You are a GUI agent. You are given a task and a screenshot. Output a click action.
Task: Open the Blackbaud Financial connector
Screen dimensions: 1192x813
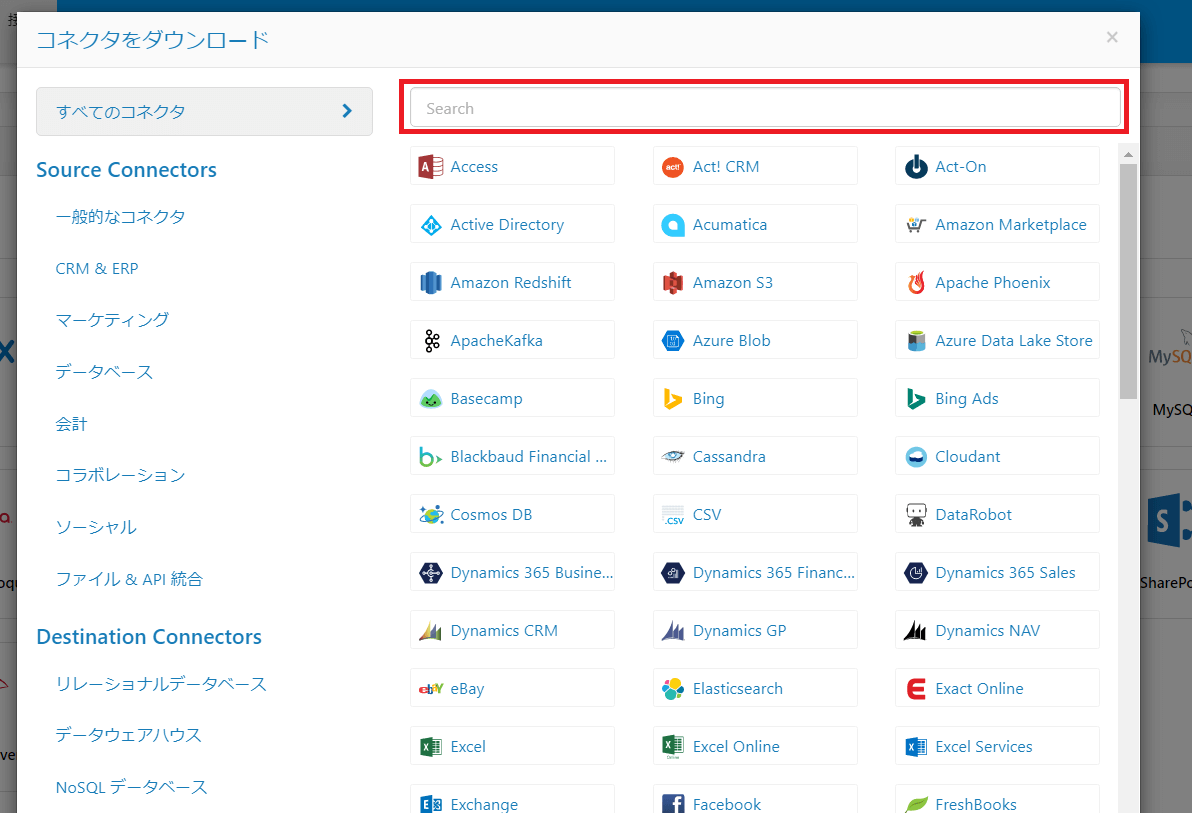[x=512, y=456]
